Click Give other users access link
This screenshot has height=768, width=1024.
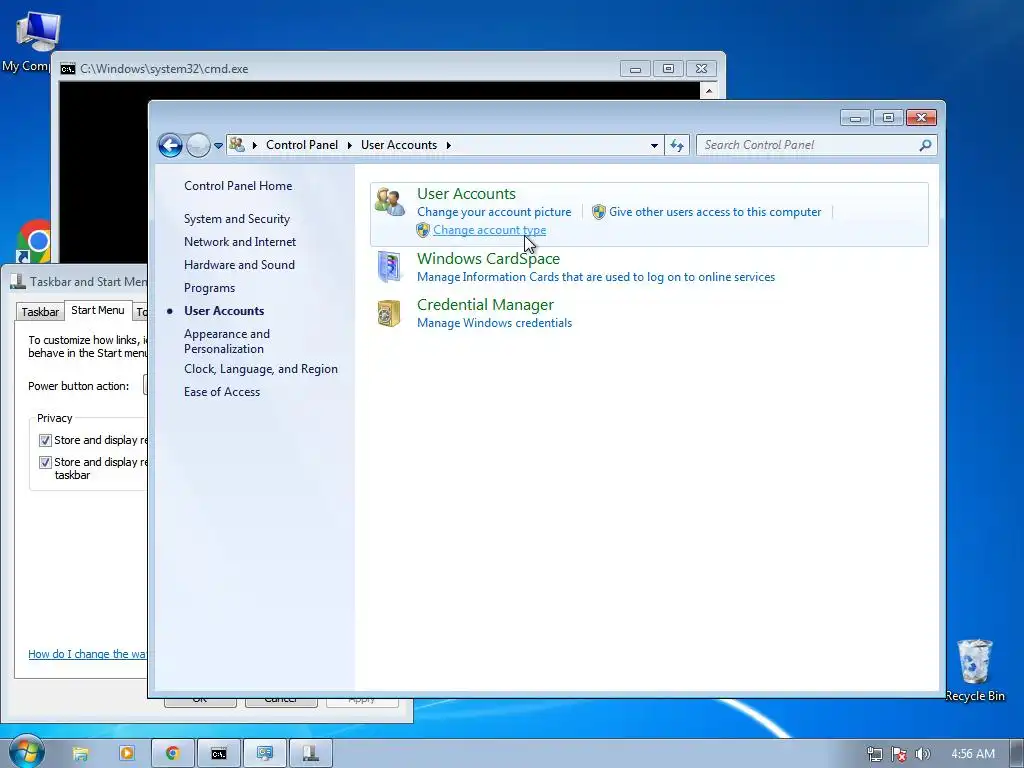tap(715, 212)
